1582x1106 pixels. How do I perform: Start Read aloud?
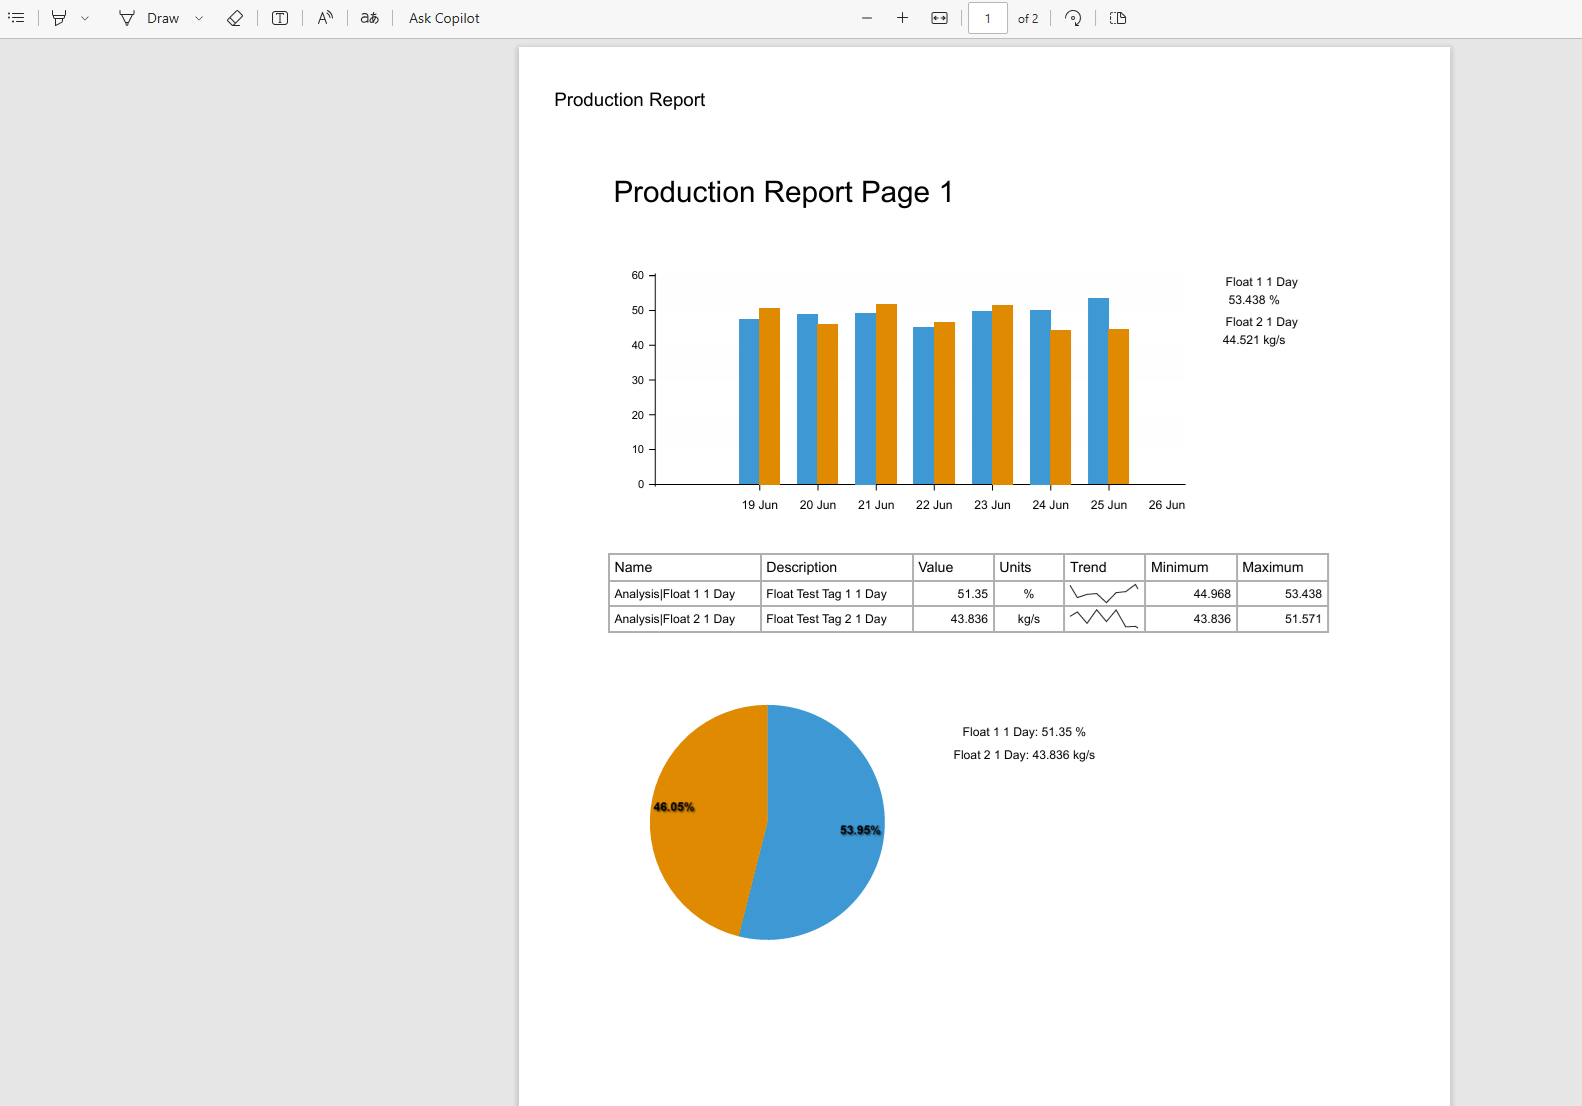[x=325, y=18]
